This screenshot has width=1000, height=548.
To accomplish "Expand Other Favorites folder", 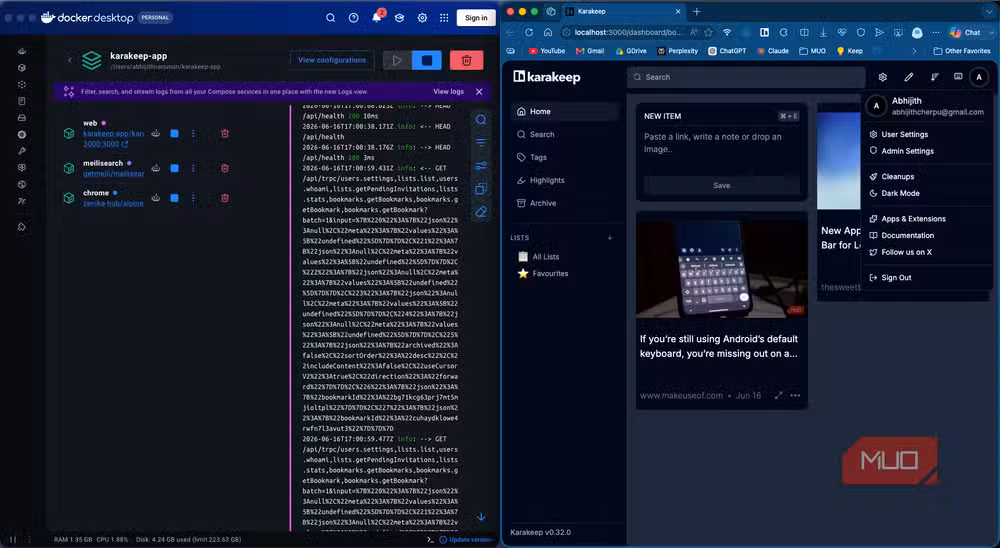I will [x=962, y=51].
